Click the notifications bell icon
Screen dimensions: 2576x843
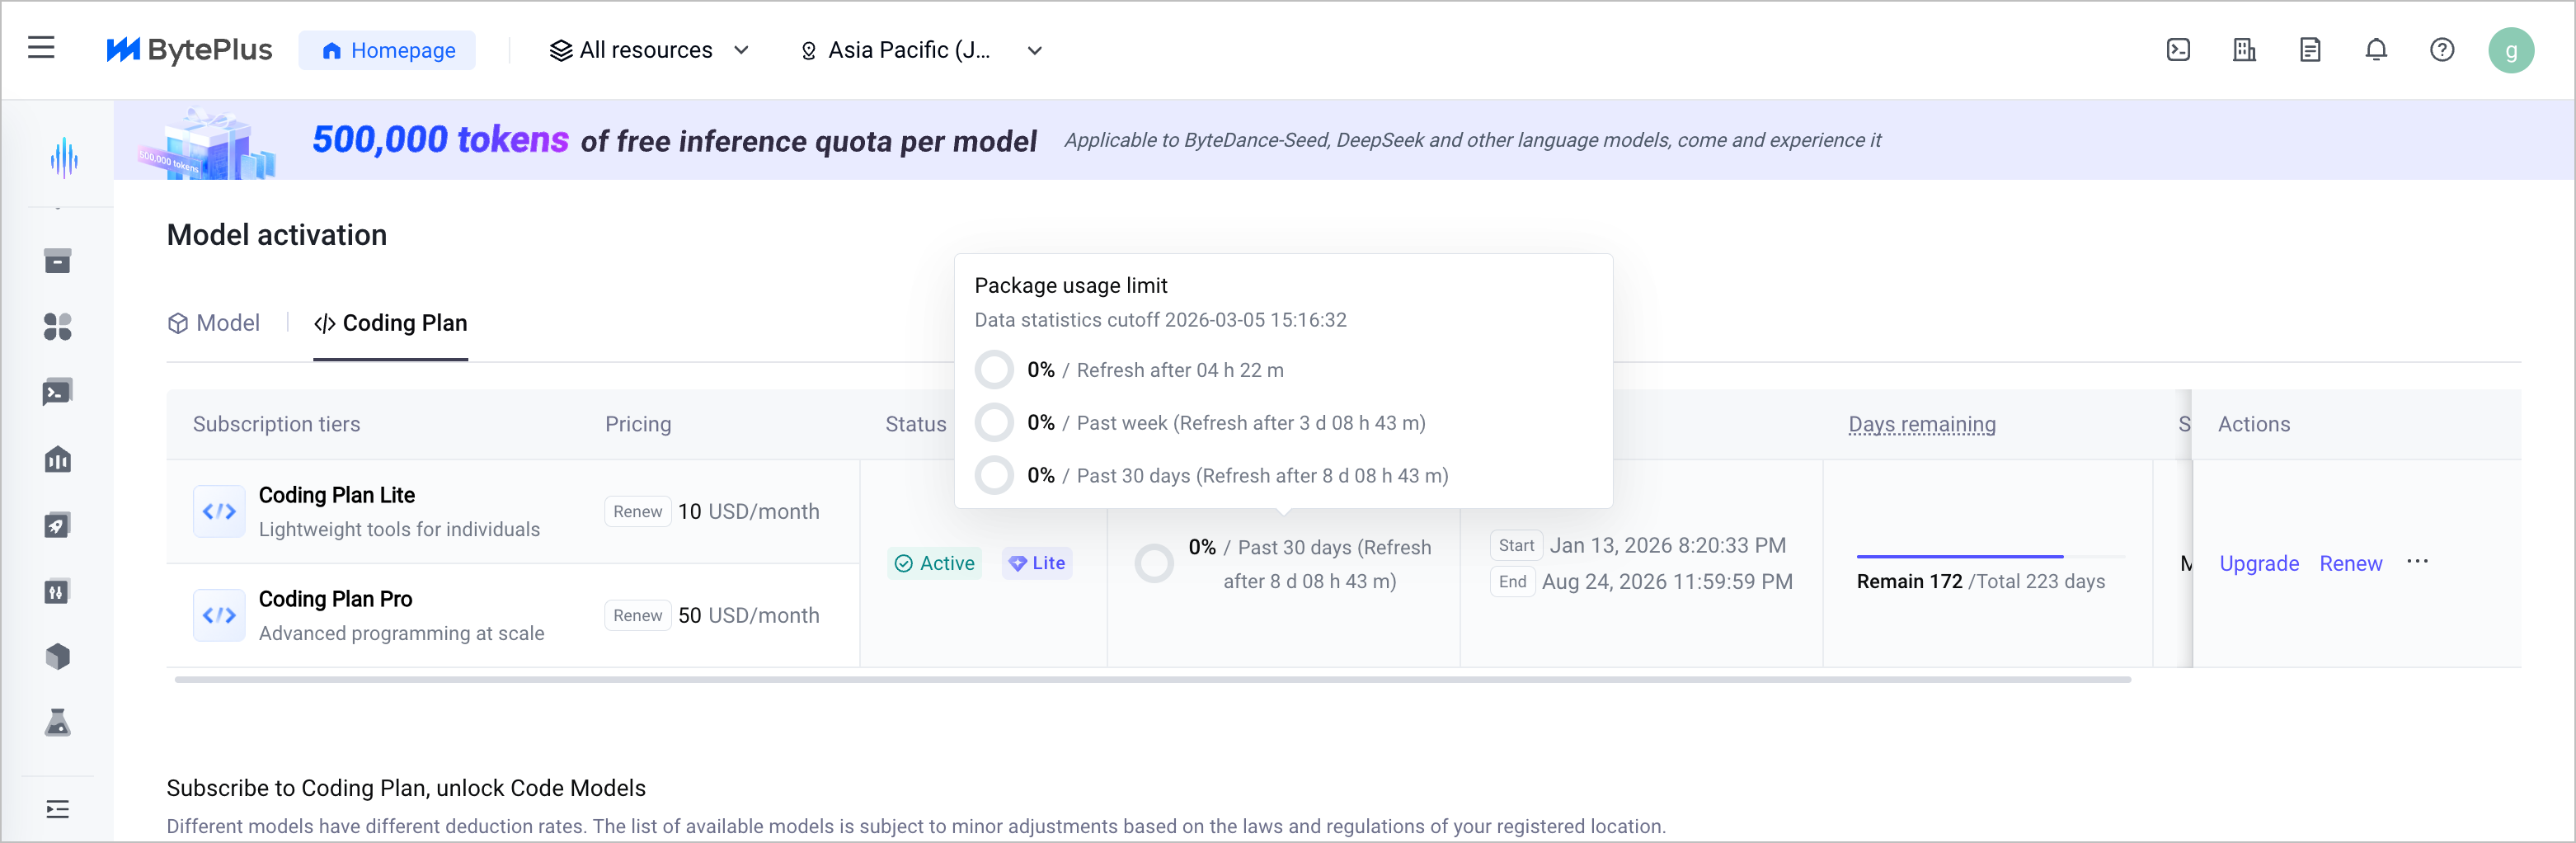[2375, 50]
